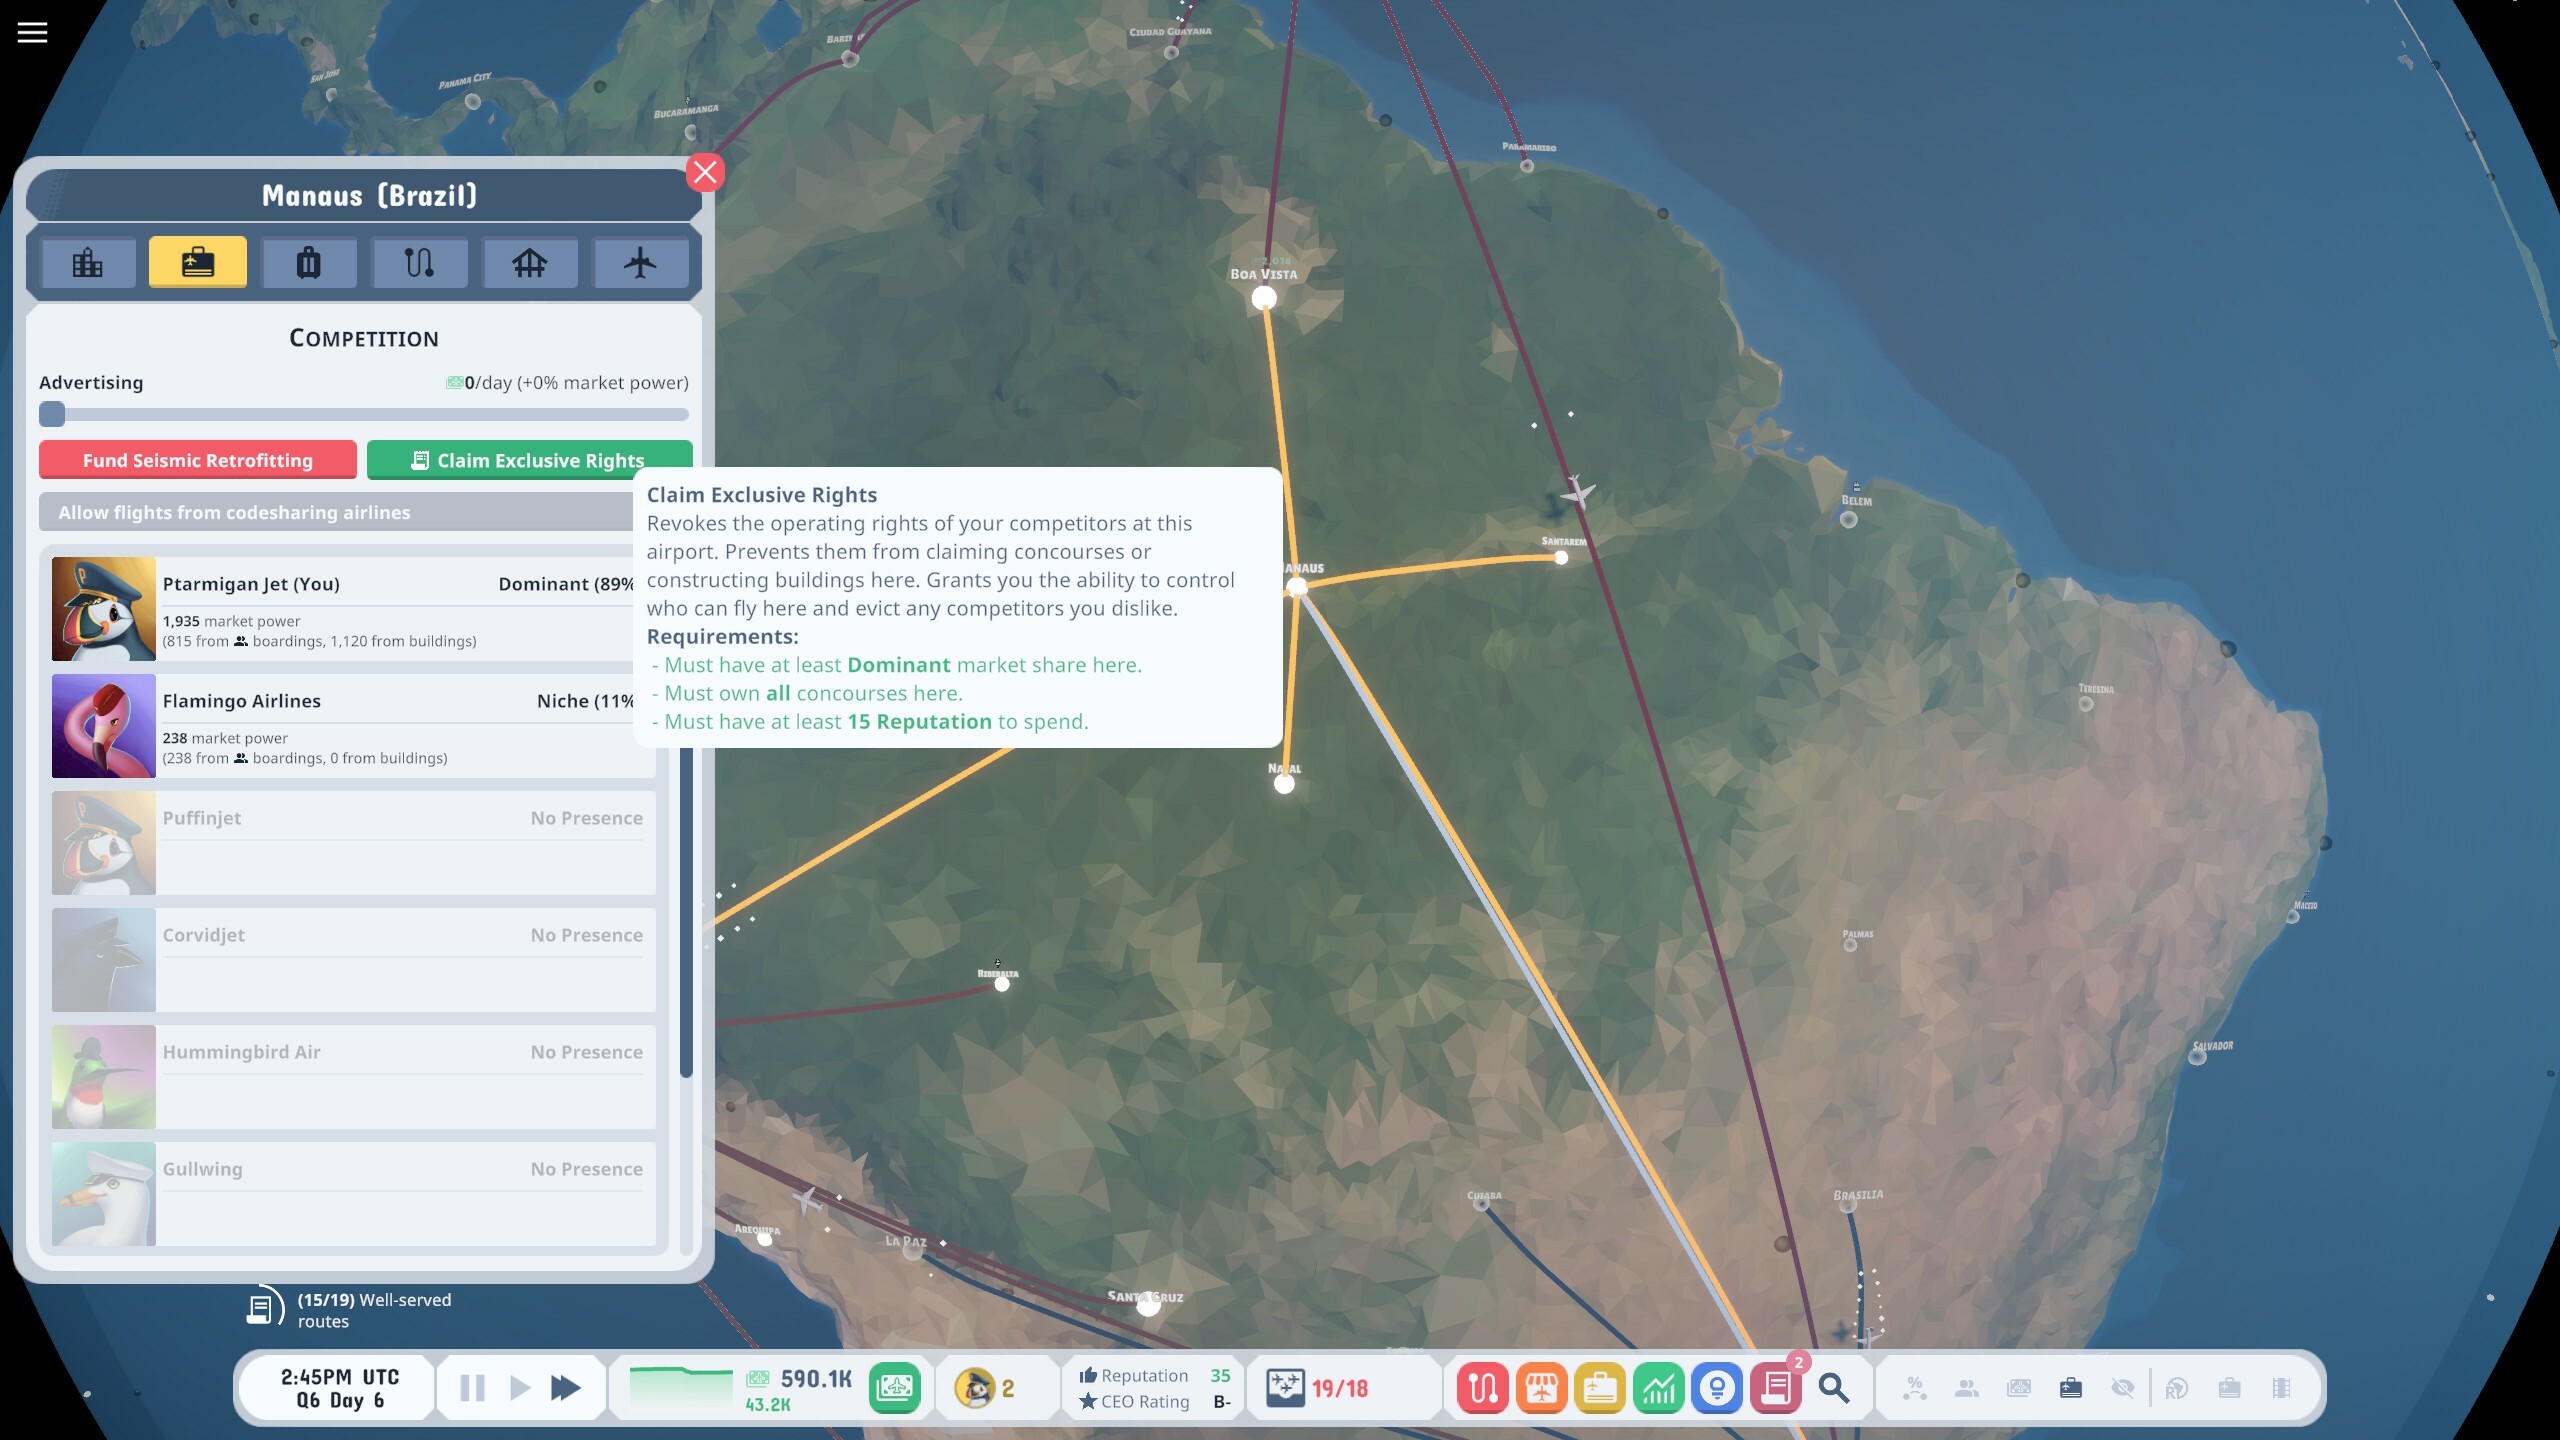Open the research lightbulb panel
This screenshot has width=2560, height=1440.
pos(1719,1388)
